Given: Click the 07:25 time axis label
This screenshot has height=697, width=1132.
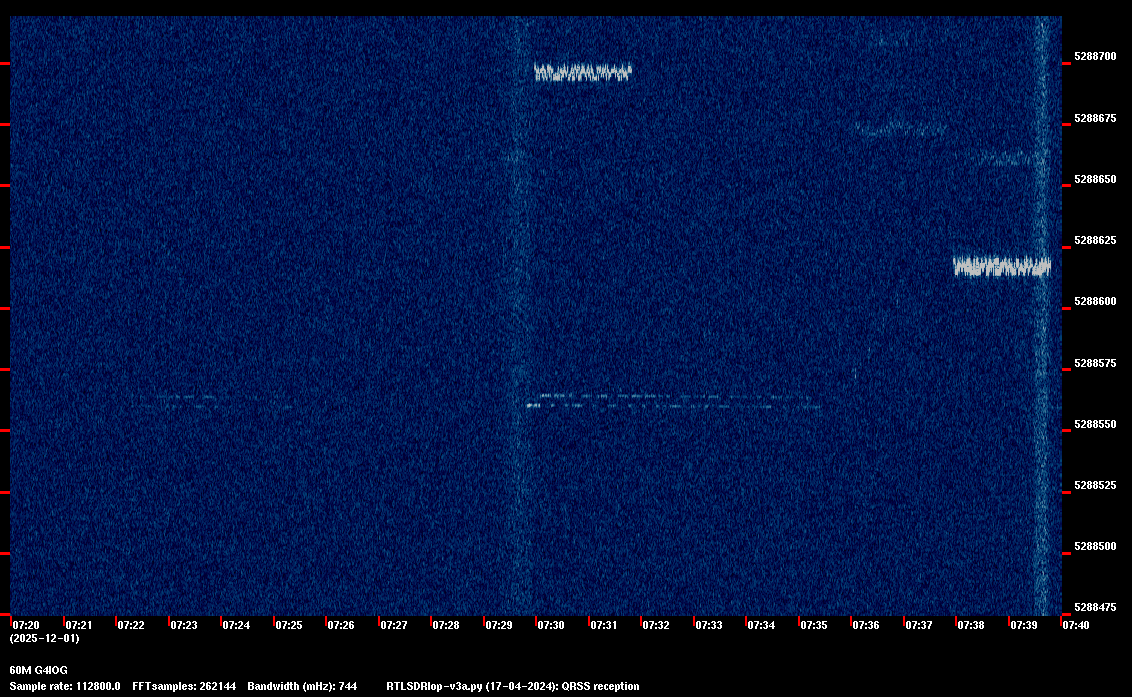Looking at the screenshot, I should point(289,625).
